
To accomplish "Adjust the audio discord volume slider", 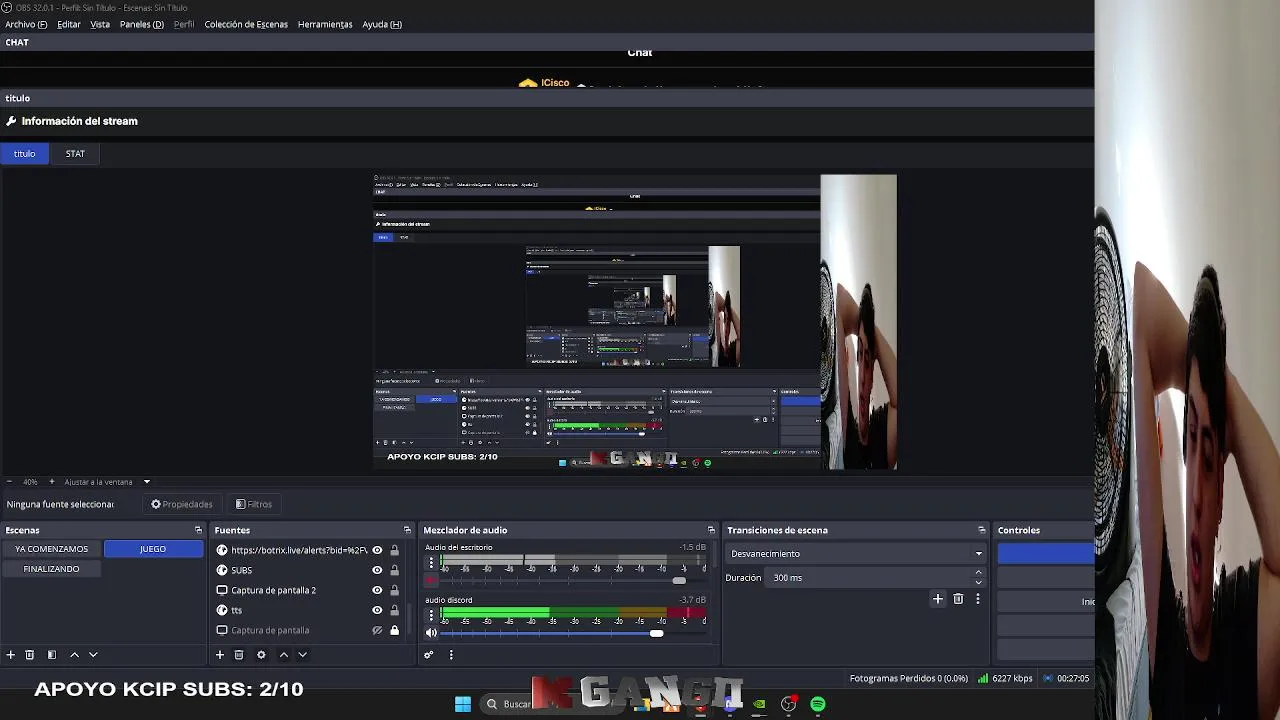I will click(x=656, y=633).
